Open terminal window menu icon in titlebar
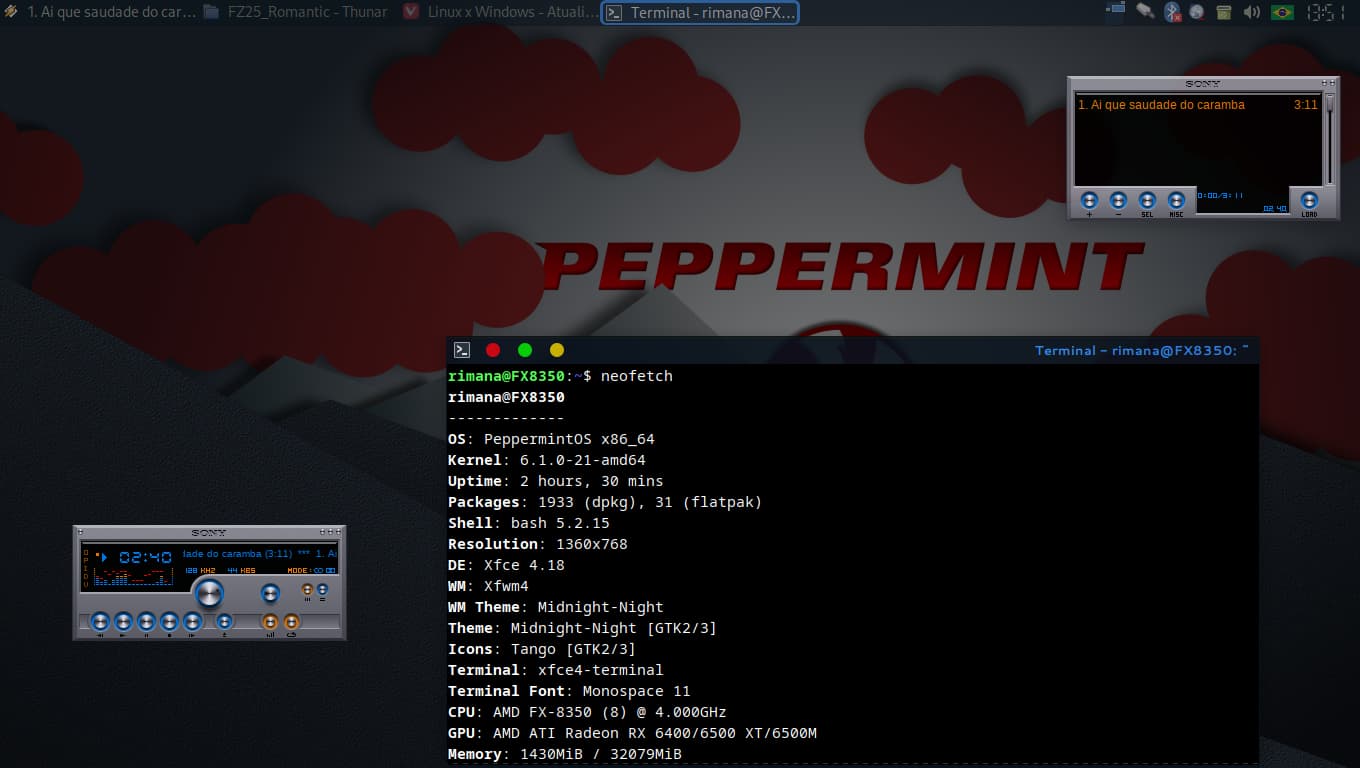 (462, 350)
